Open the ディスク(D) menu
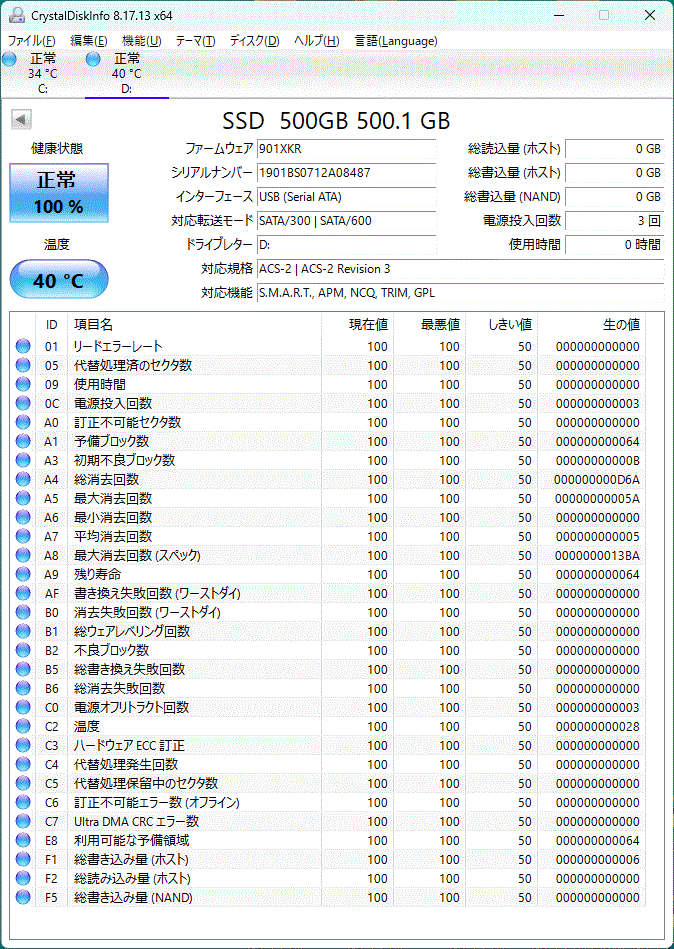674x949 pixels. coord(254,41)
